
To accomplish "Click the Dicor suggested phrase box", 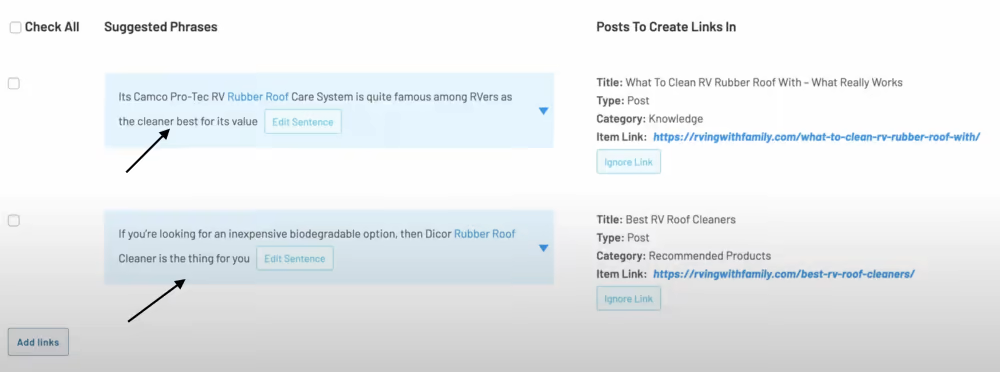I will (x=329, y=248).
